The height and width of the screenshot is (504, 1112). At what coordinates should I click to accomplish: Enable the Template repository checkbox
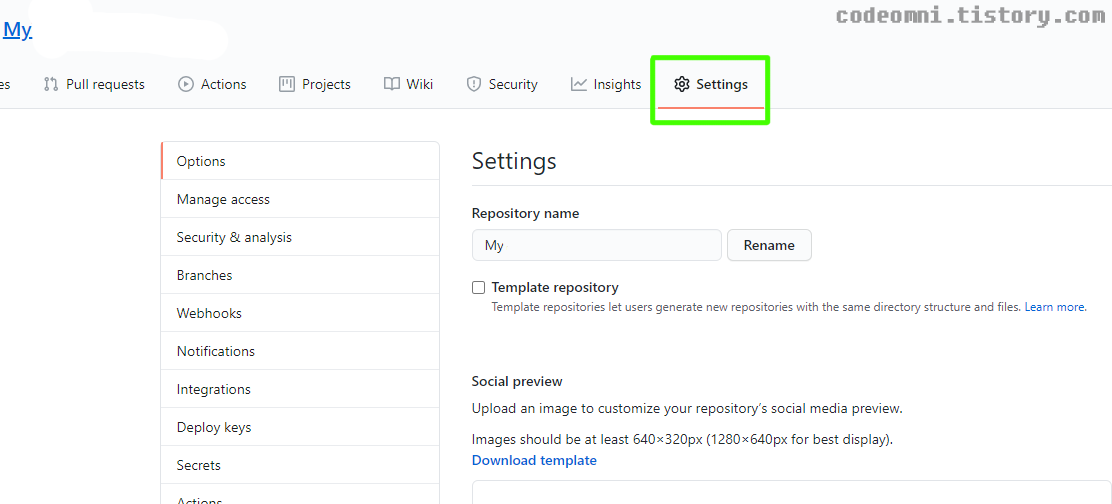coord(479,288)
